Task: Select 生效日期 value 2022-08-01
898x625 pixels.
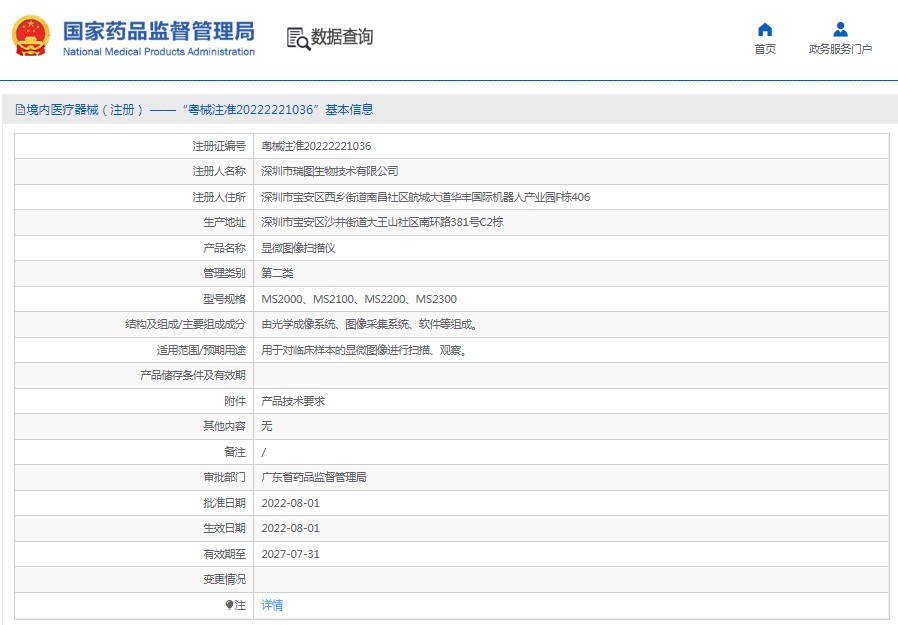Action: [290, 528]
